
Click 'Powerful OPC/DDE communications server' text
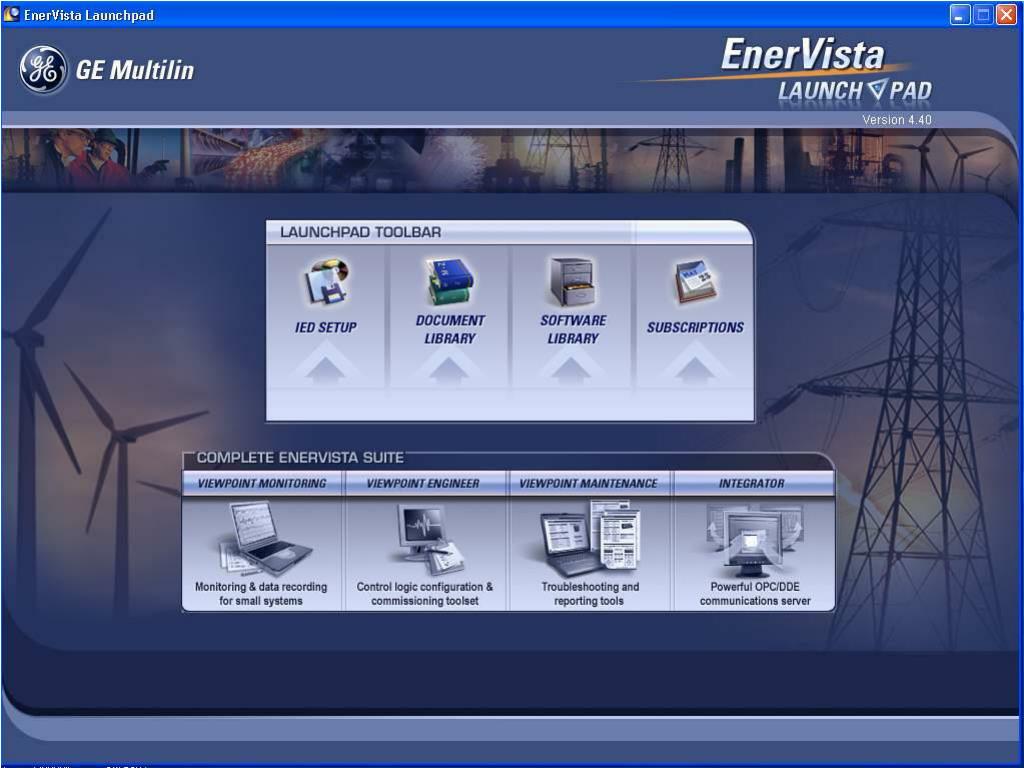tap(755, 594)
